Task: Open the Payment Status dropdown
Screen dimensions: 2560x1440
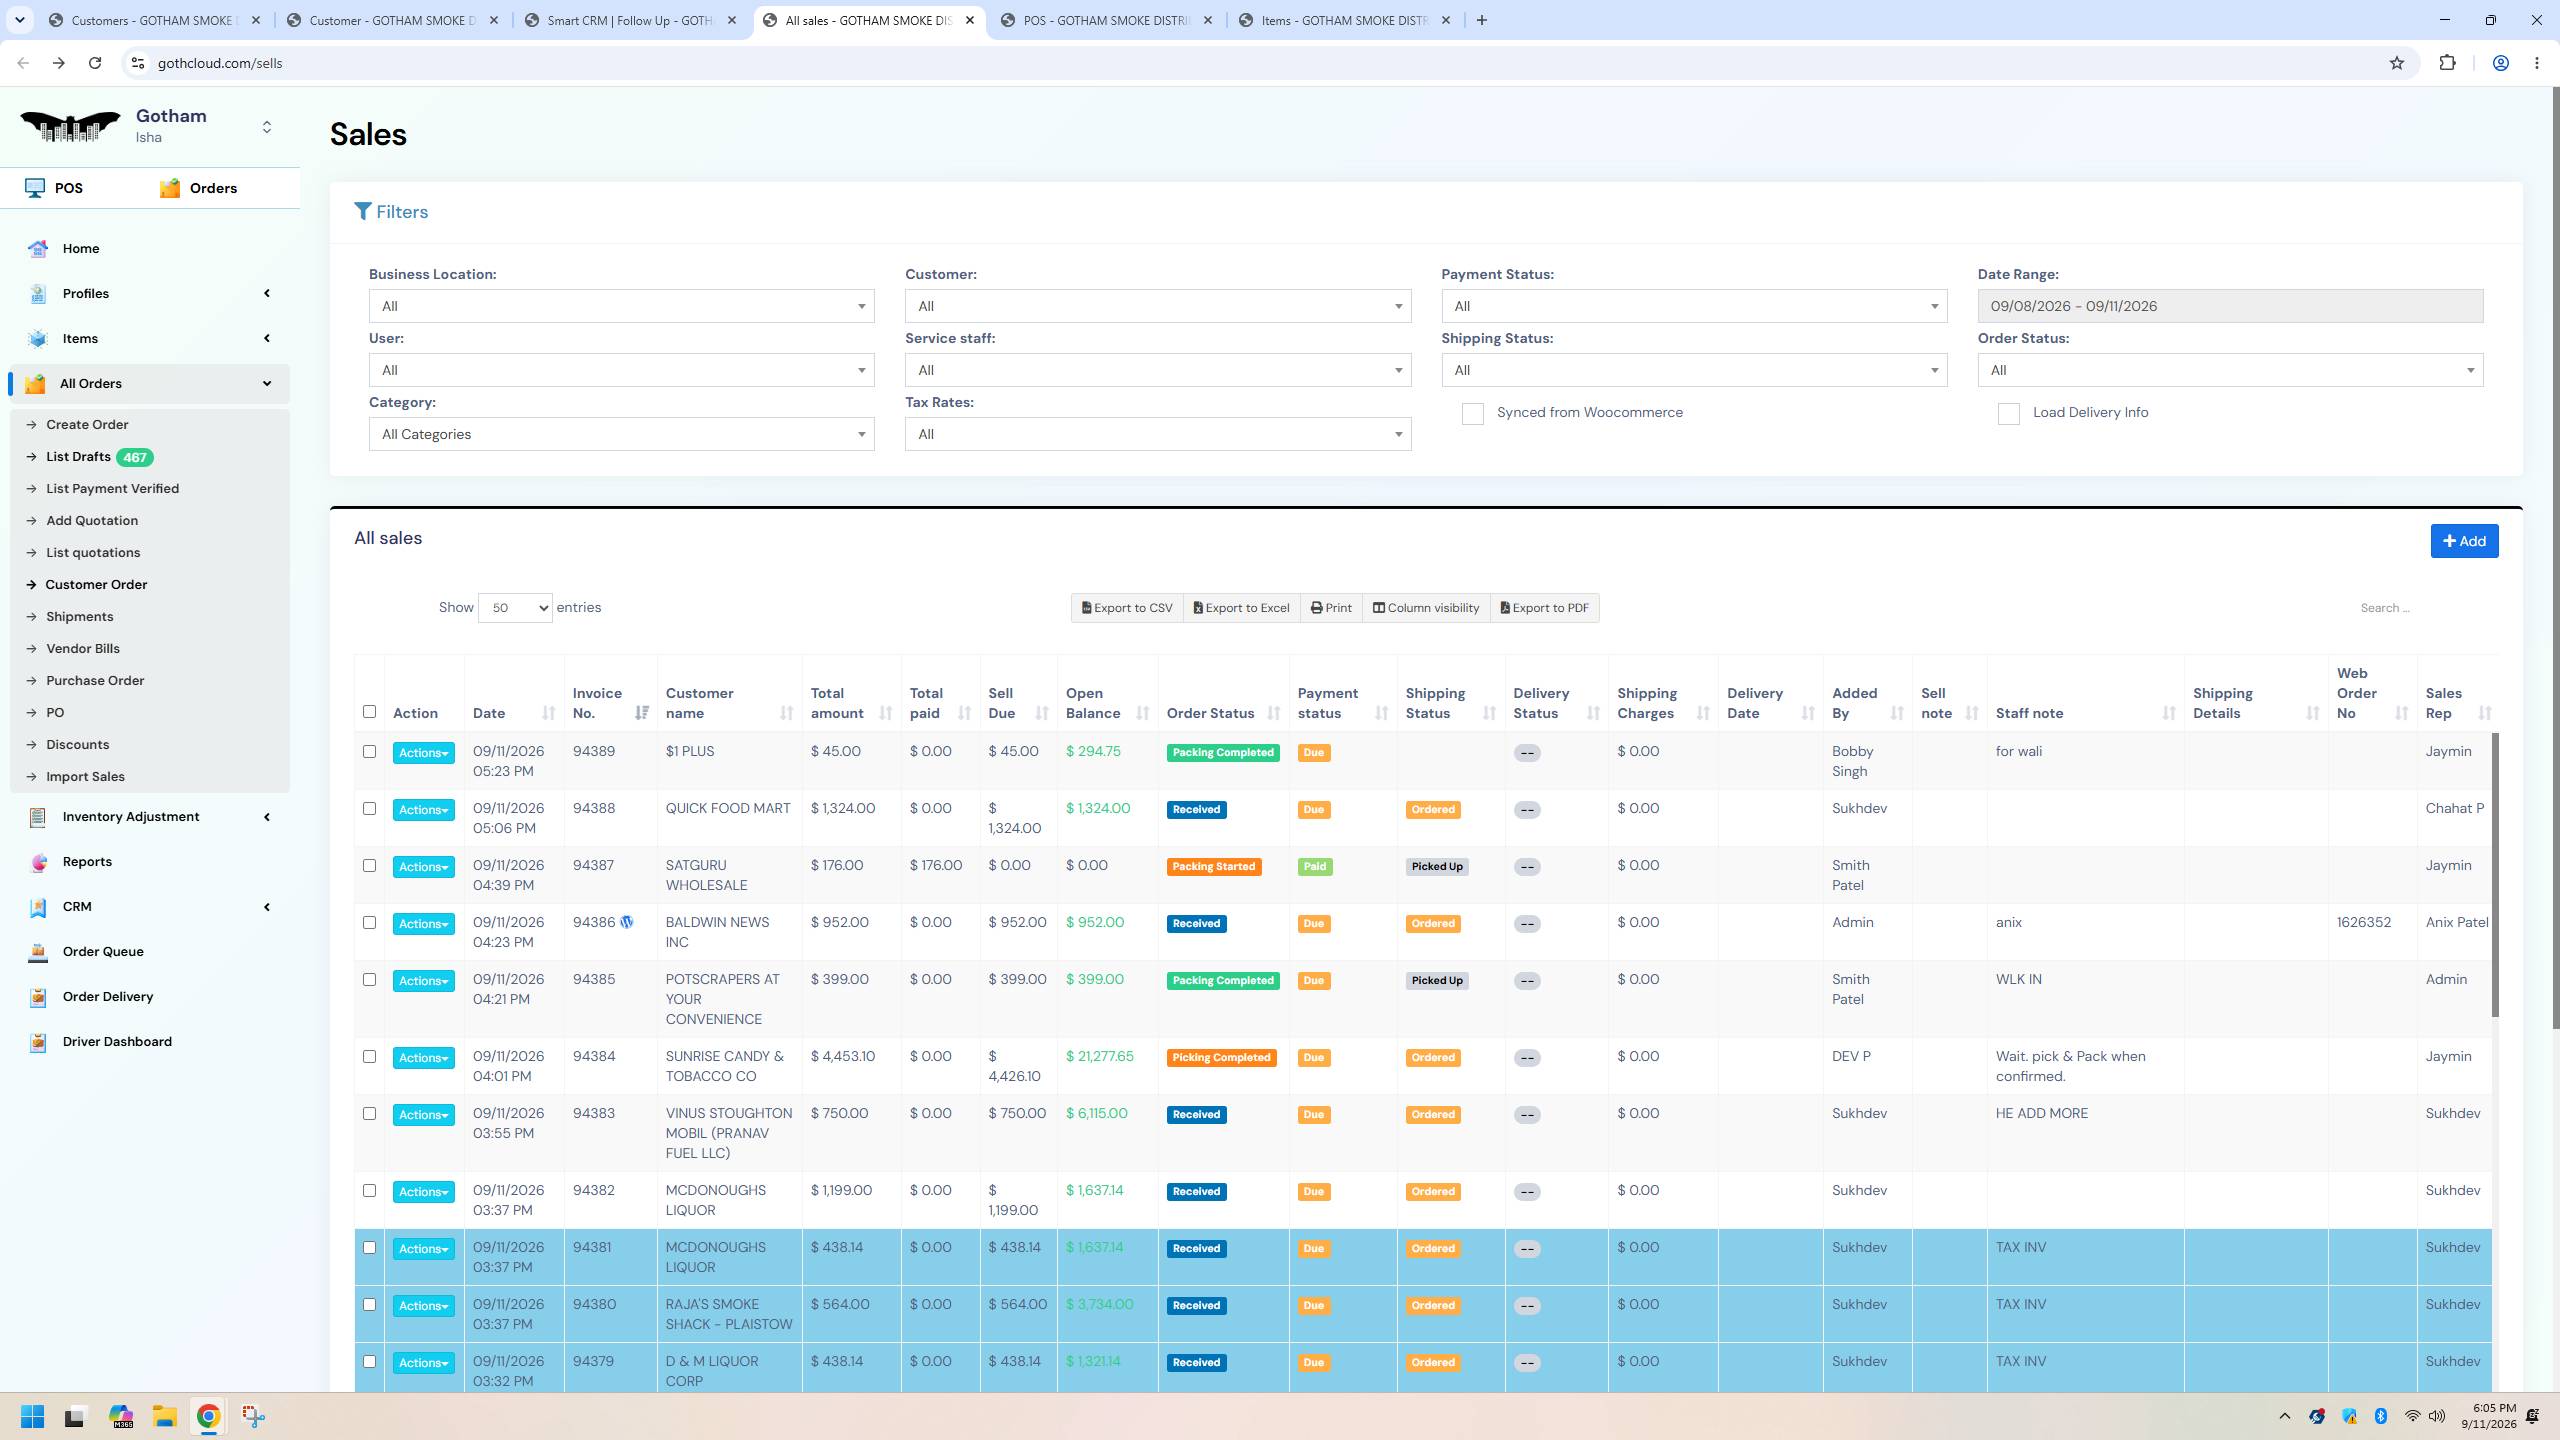Action: (1694, 306)
